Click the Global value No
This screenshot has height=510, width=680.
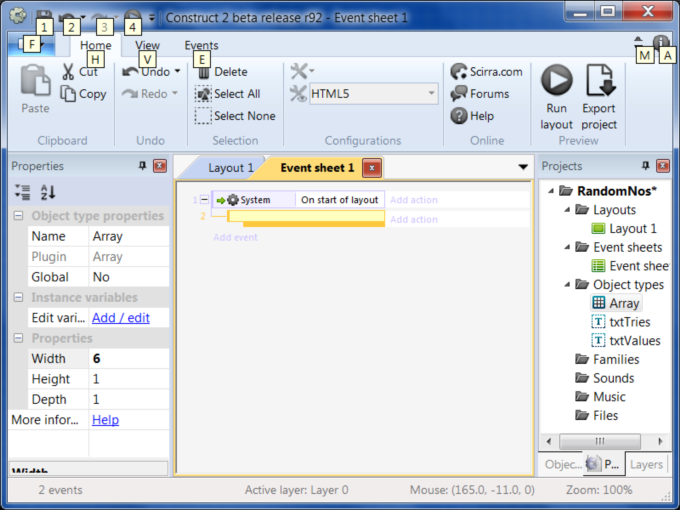click(129, 277)
